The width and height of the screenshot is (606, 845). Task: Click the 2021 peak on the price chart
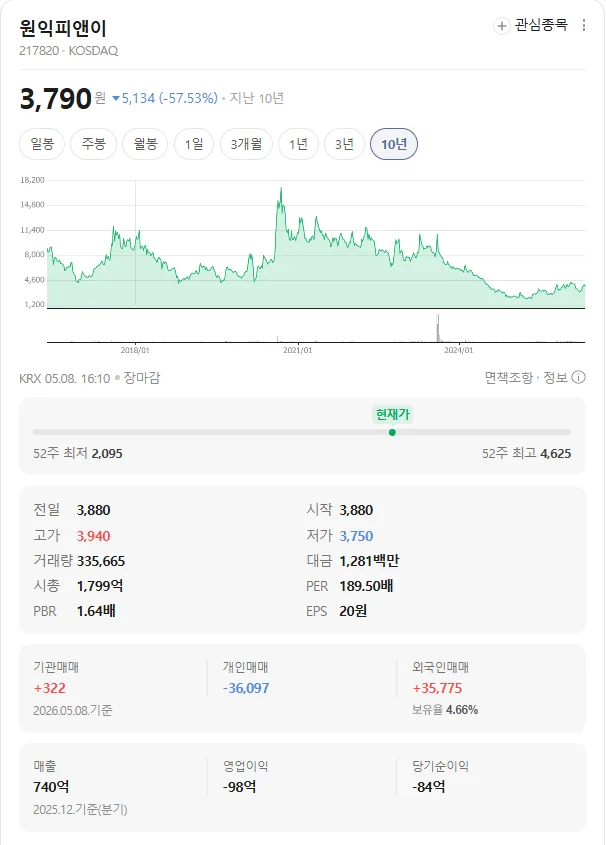tap(281, 189)
